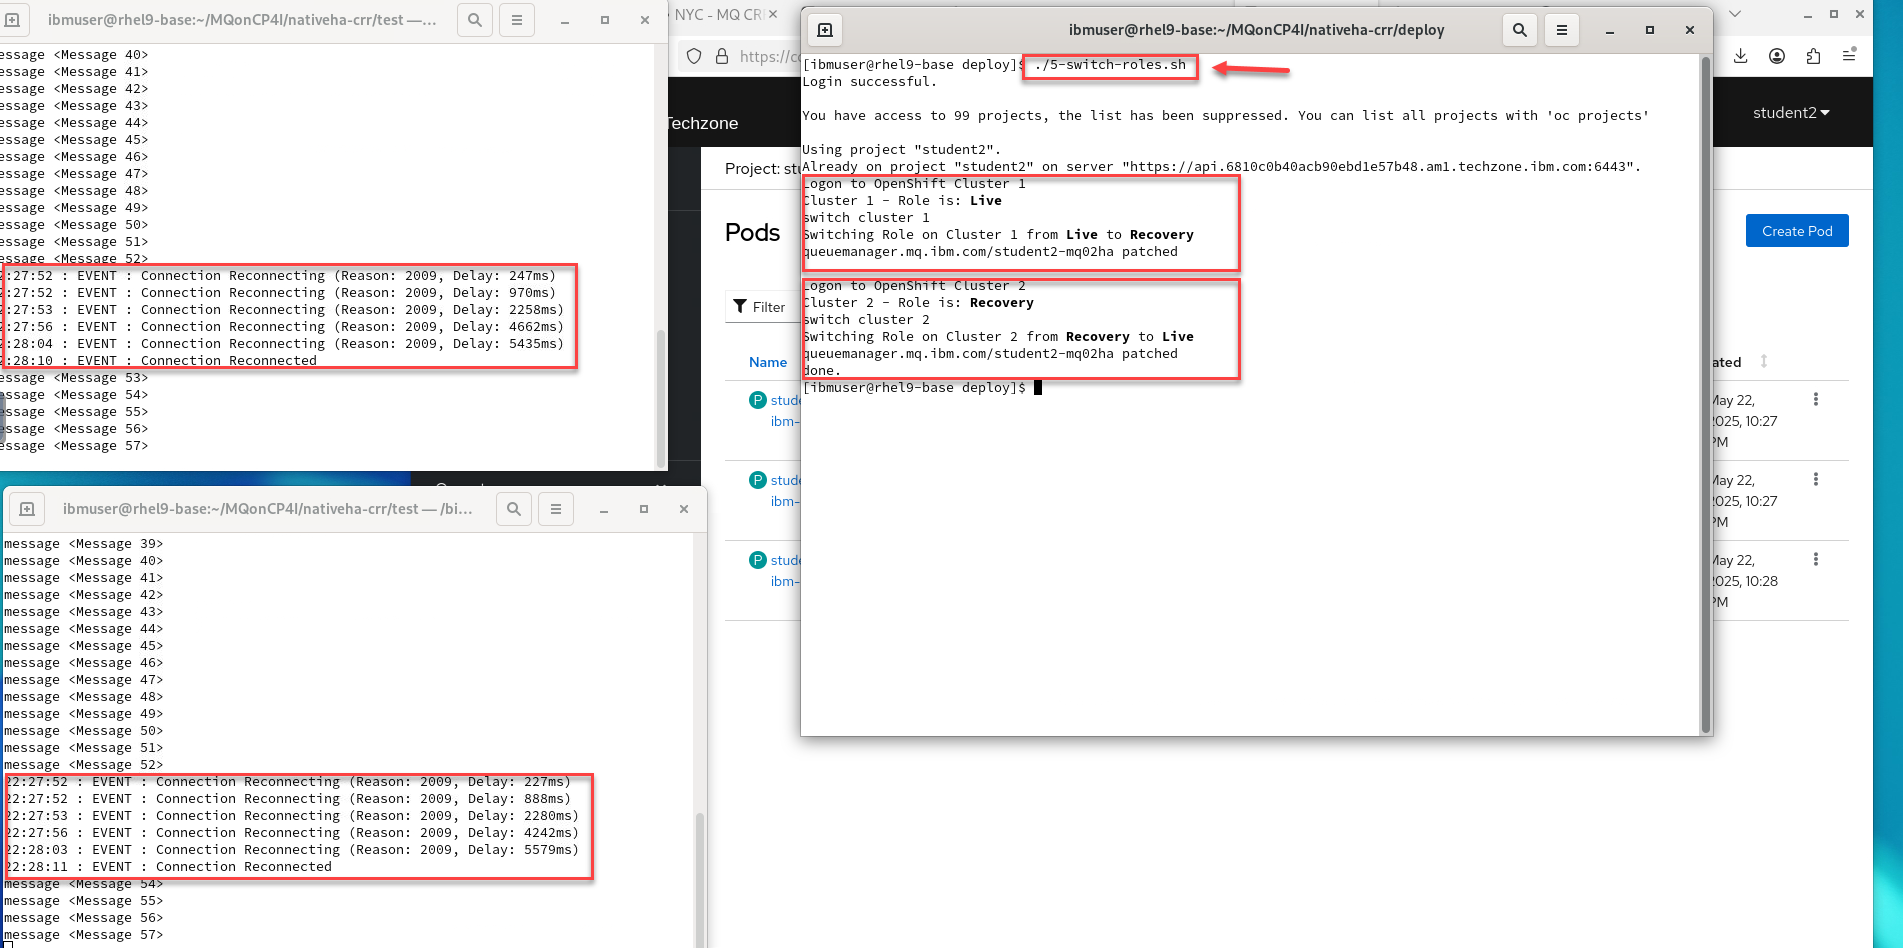Screen dimensions: 1903x948
Task: Click search icon in the top-left test terminal
Action: 475,20
